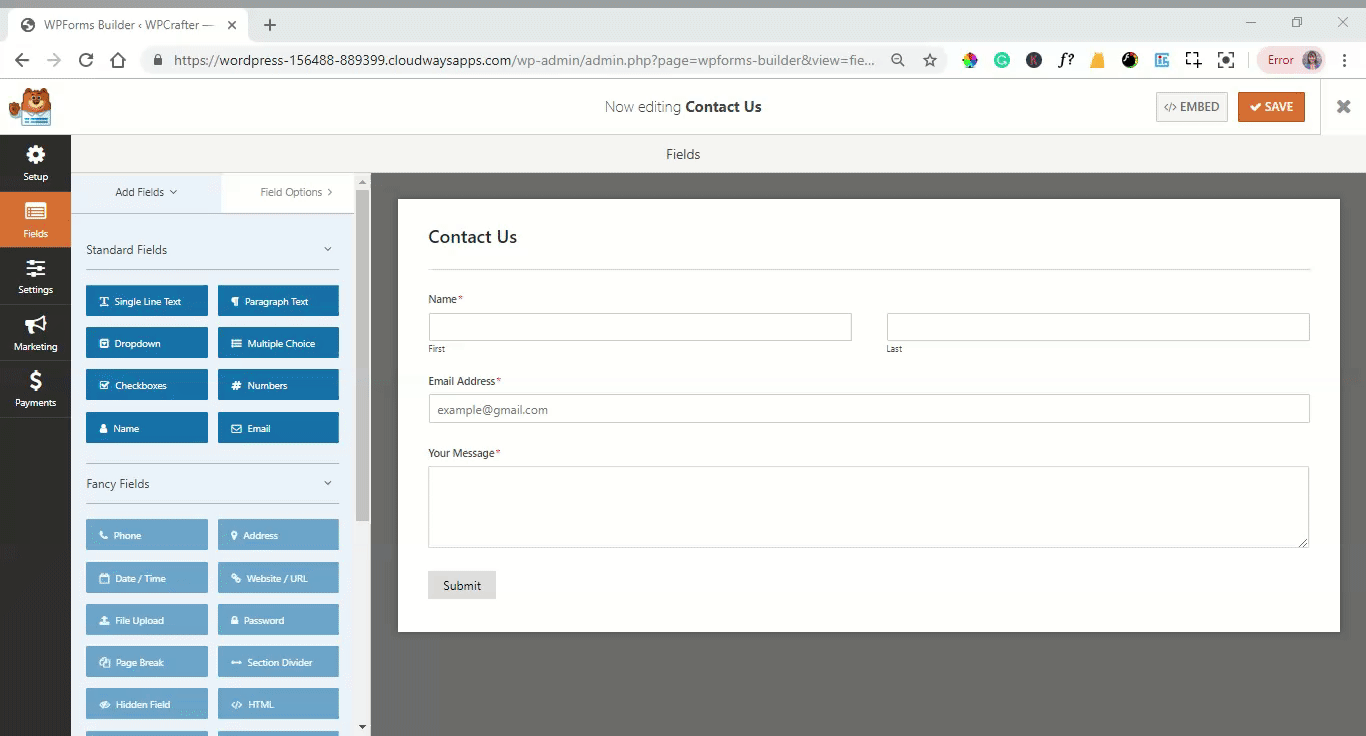The height and width of the screenshot is (736, 1366).
Task: Add a Checkboxes field
Action: pos(147,385)
